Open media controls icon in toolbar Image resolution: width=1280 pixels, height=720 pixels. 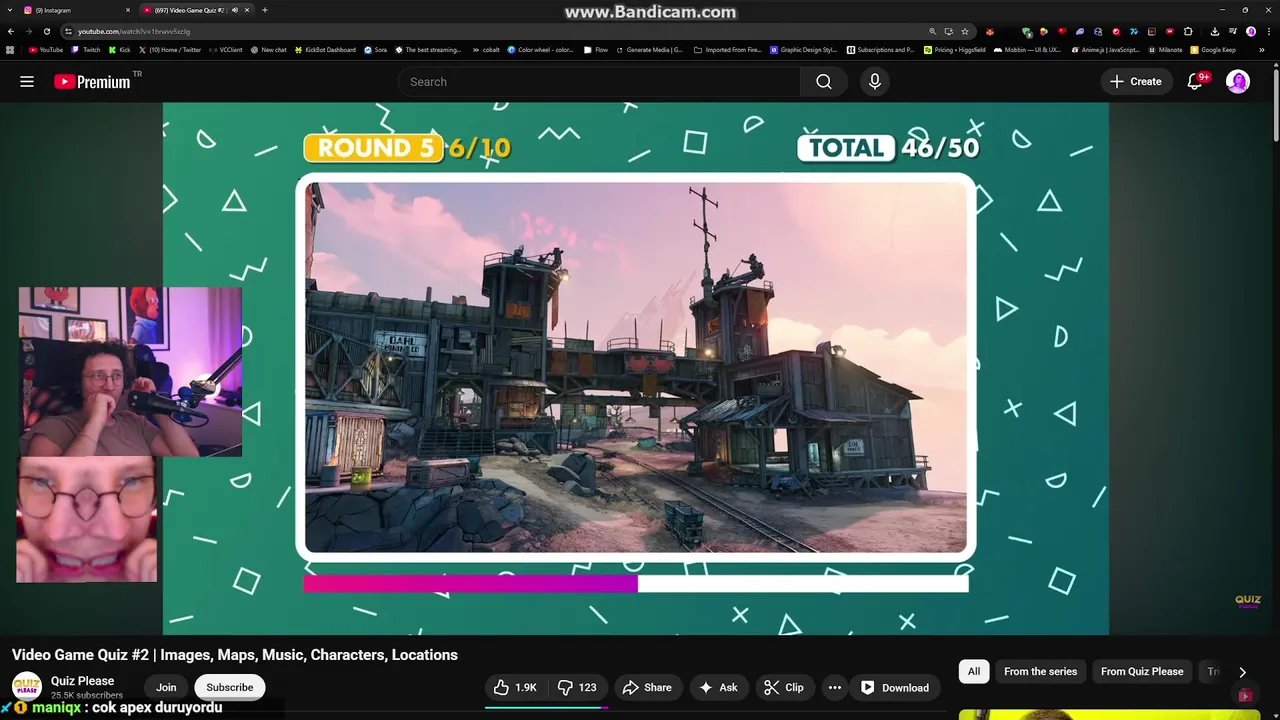click(1233, 31)
